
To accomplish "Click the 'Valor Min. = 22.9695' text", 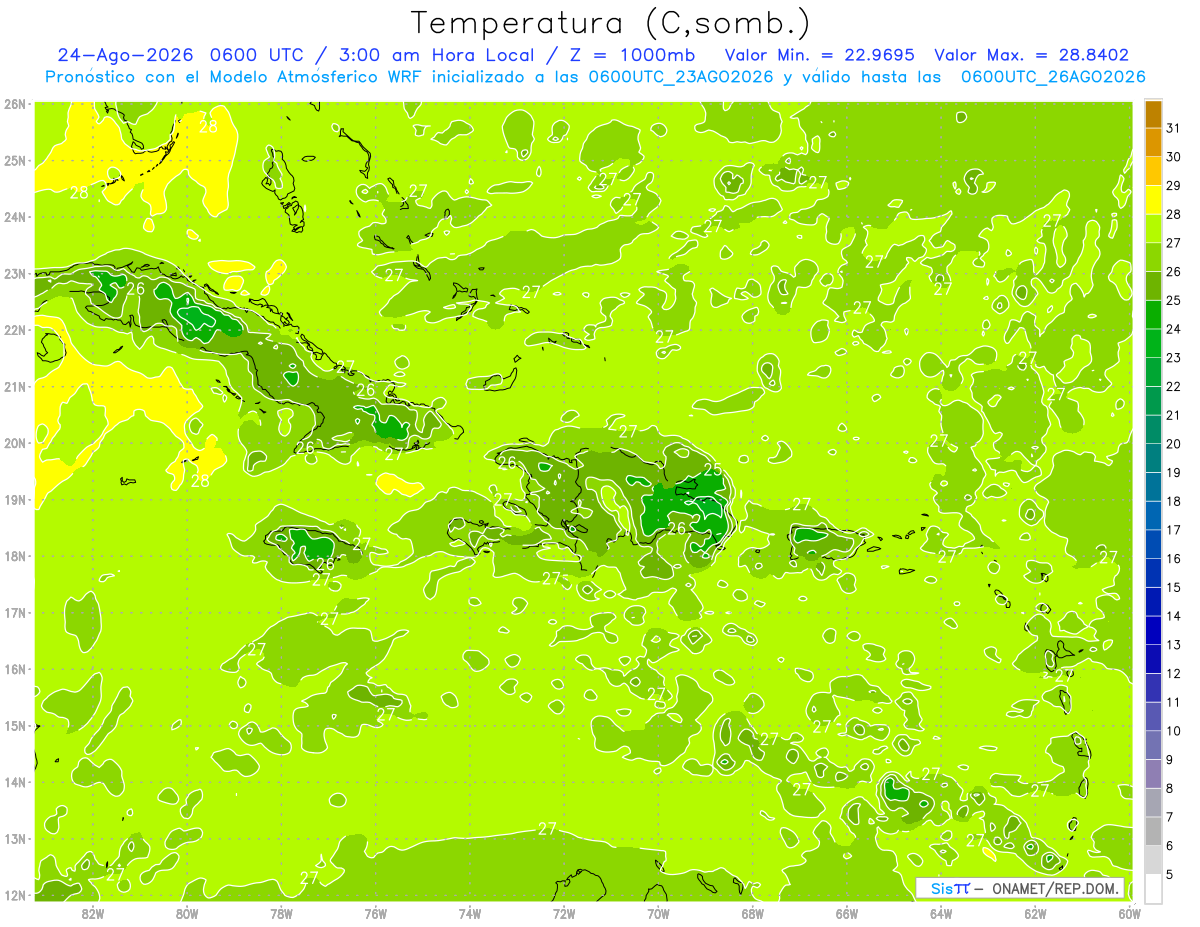I will pyautogui.click(x=820, y=55).
